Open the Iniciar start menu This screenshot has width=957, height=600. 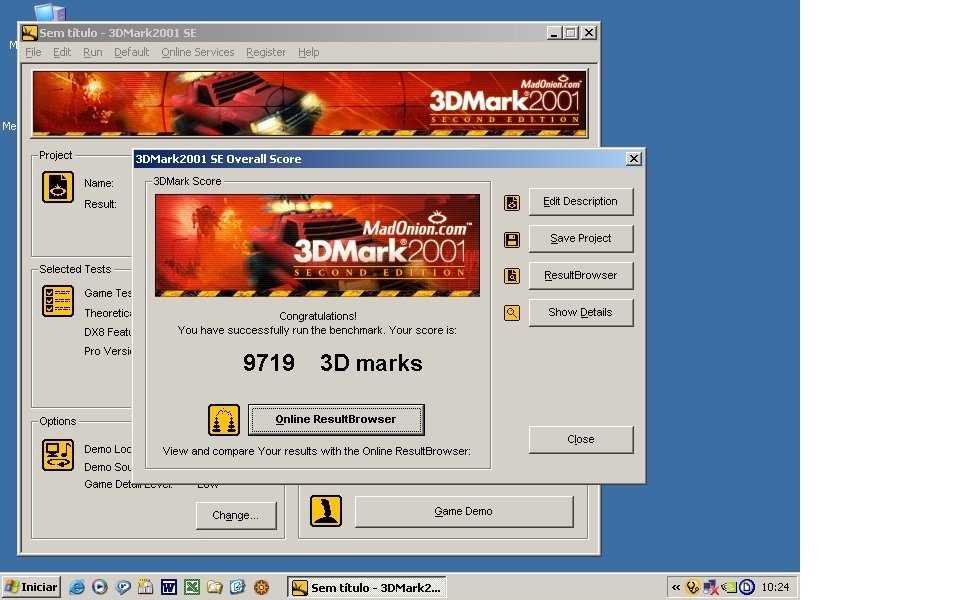click(x=32, y=587)
